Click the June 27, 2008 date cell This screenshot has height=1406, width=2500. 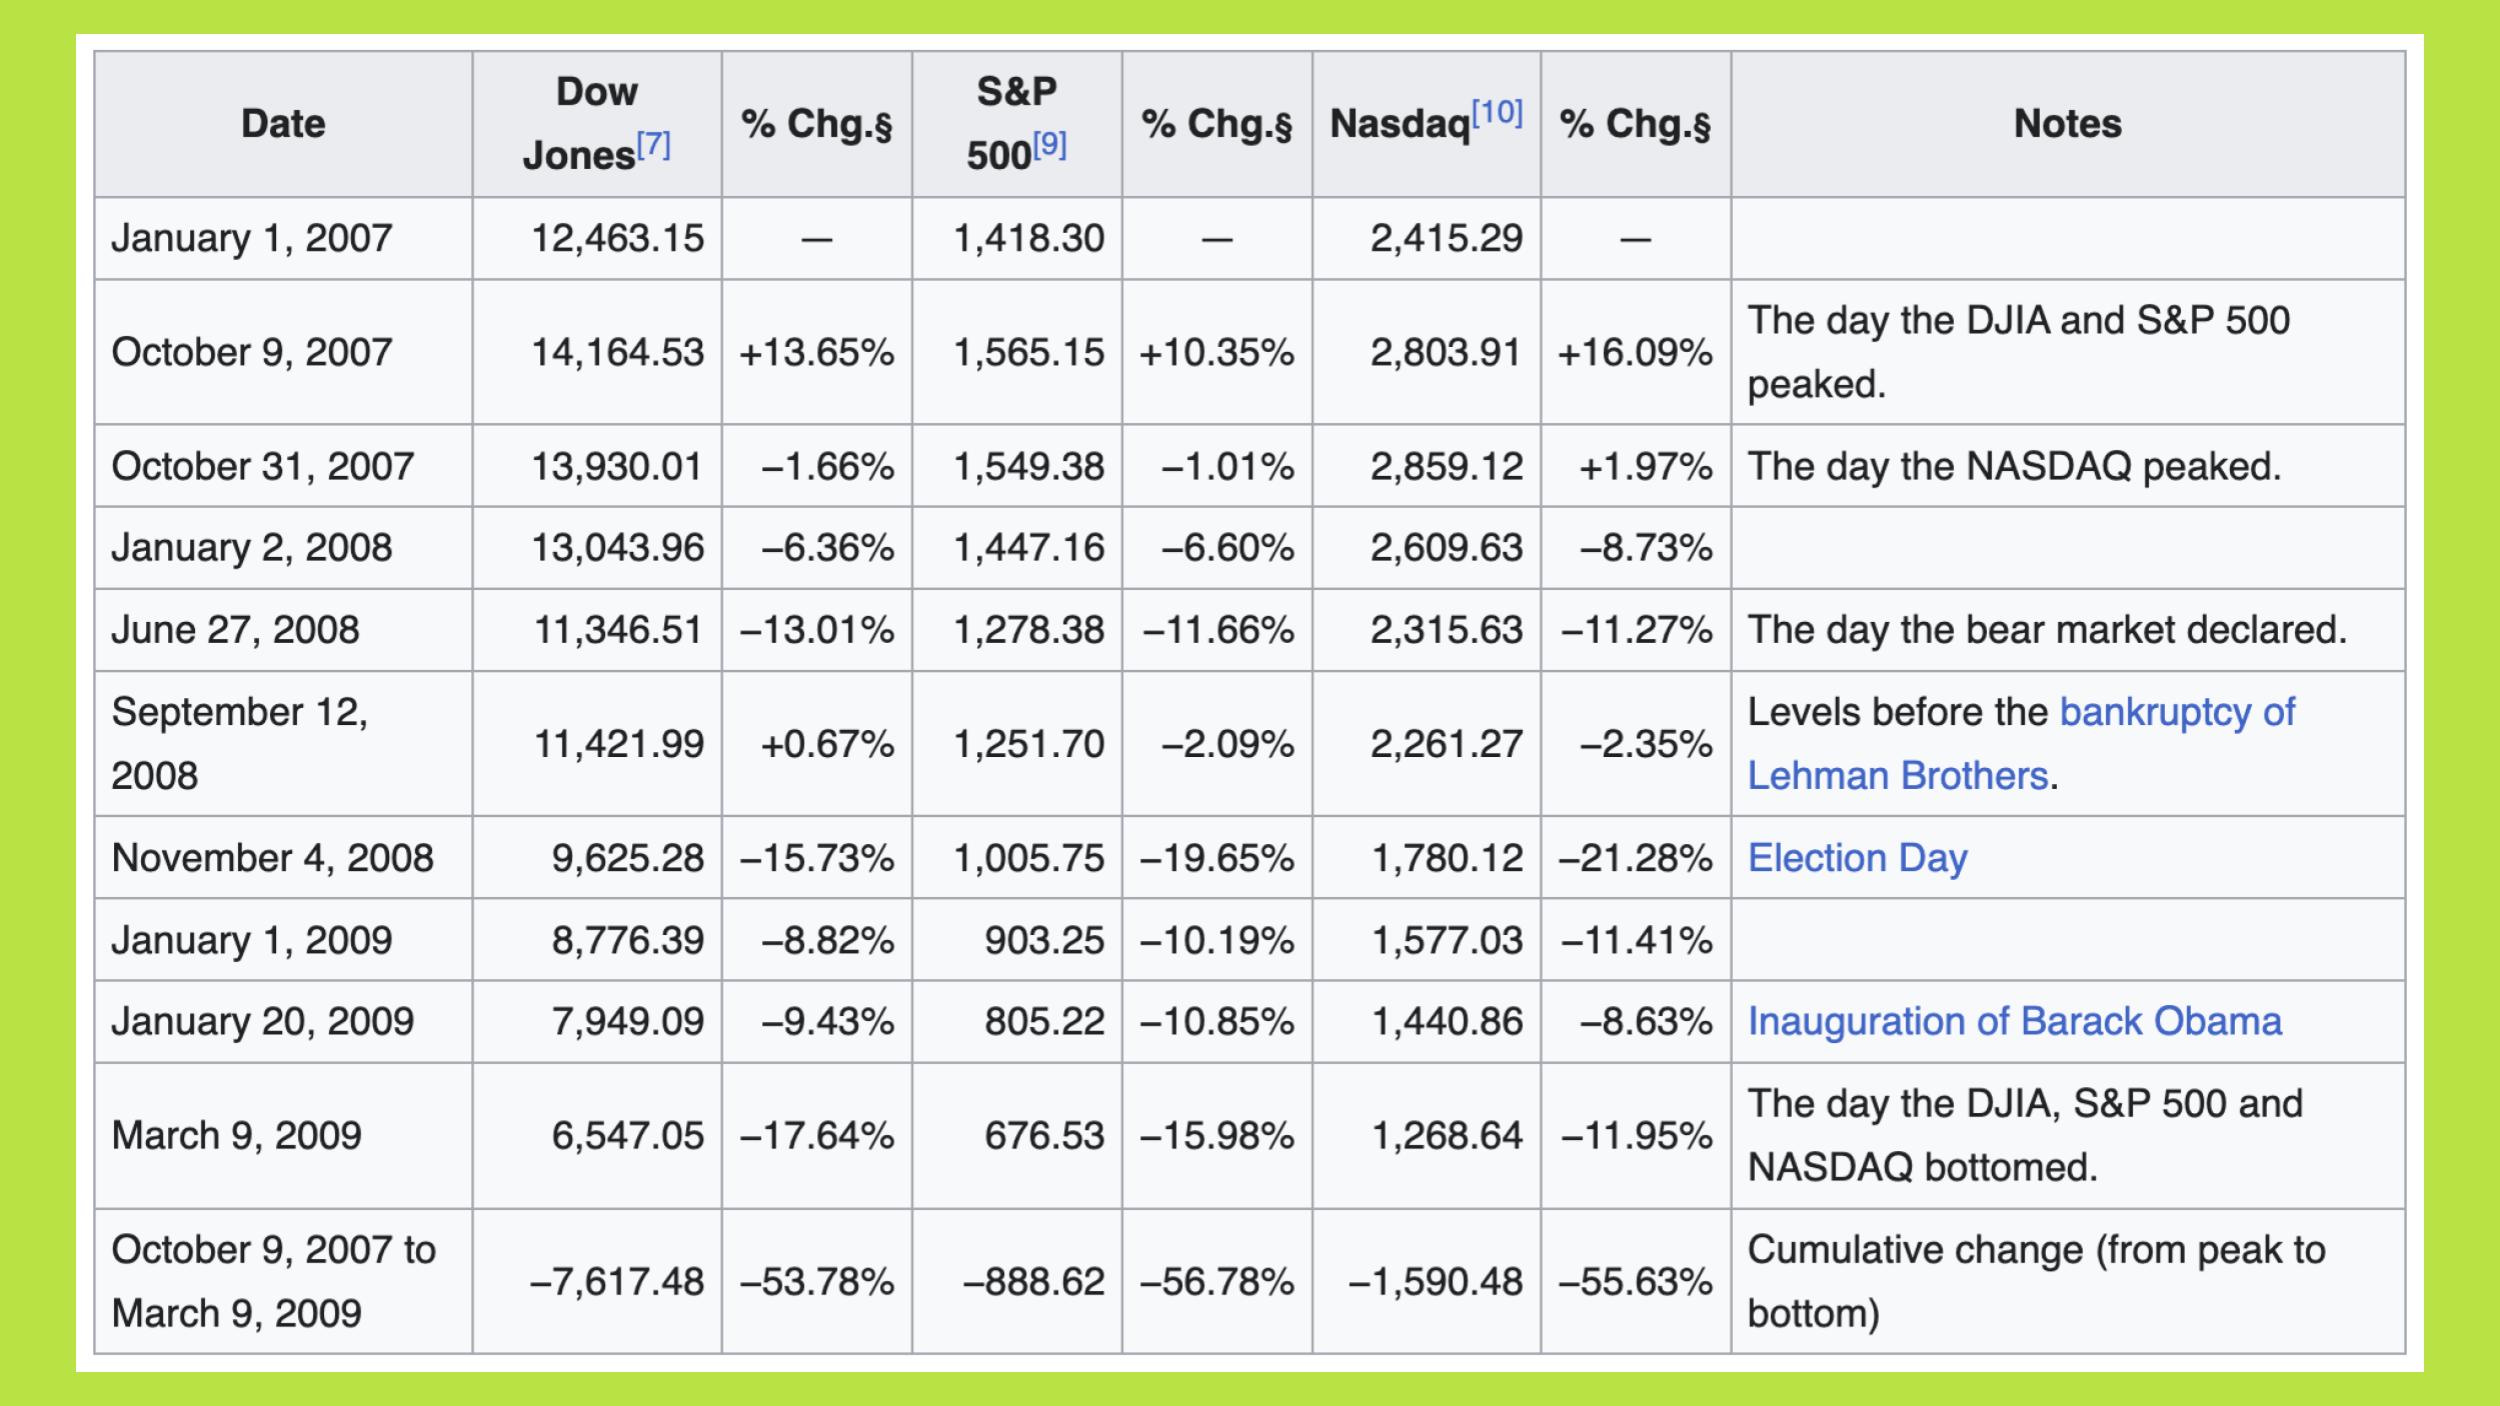(235, 630)
